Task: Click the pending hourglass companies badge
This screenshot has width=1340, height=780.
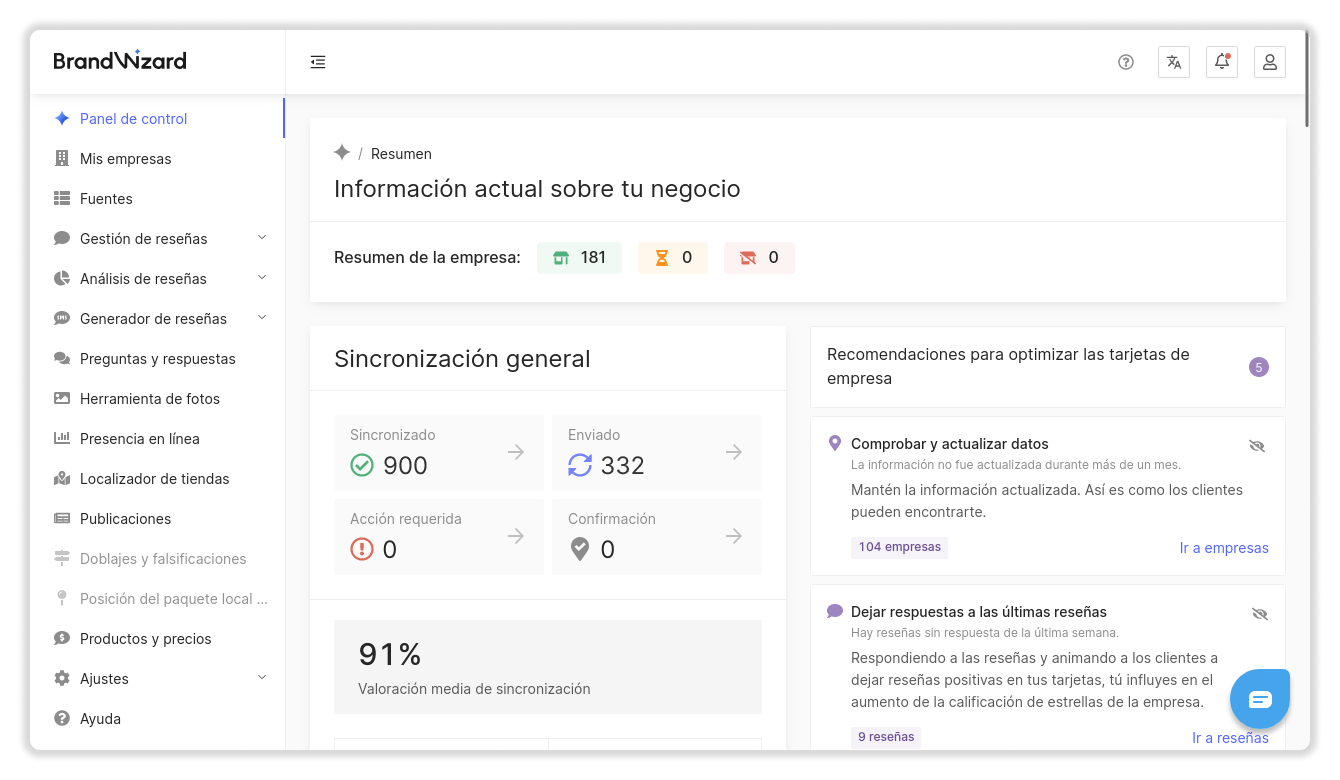Action: pyautogui.click(x=672, y=258)
